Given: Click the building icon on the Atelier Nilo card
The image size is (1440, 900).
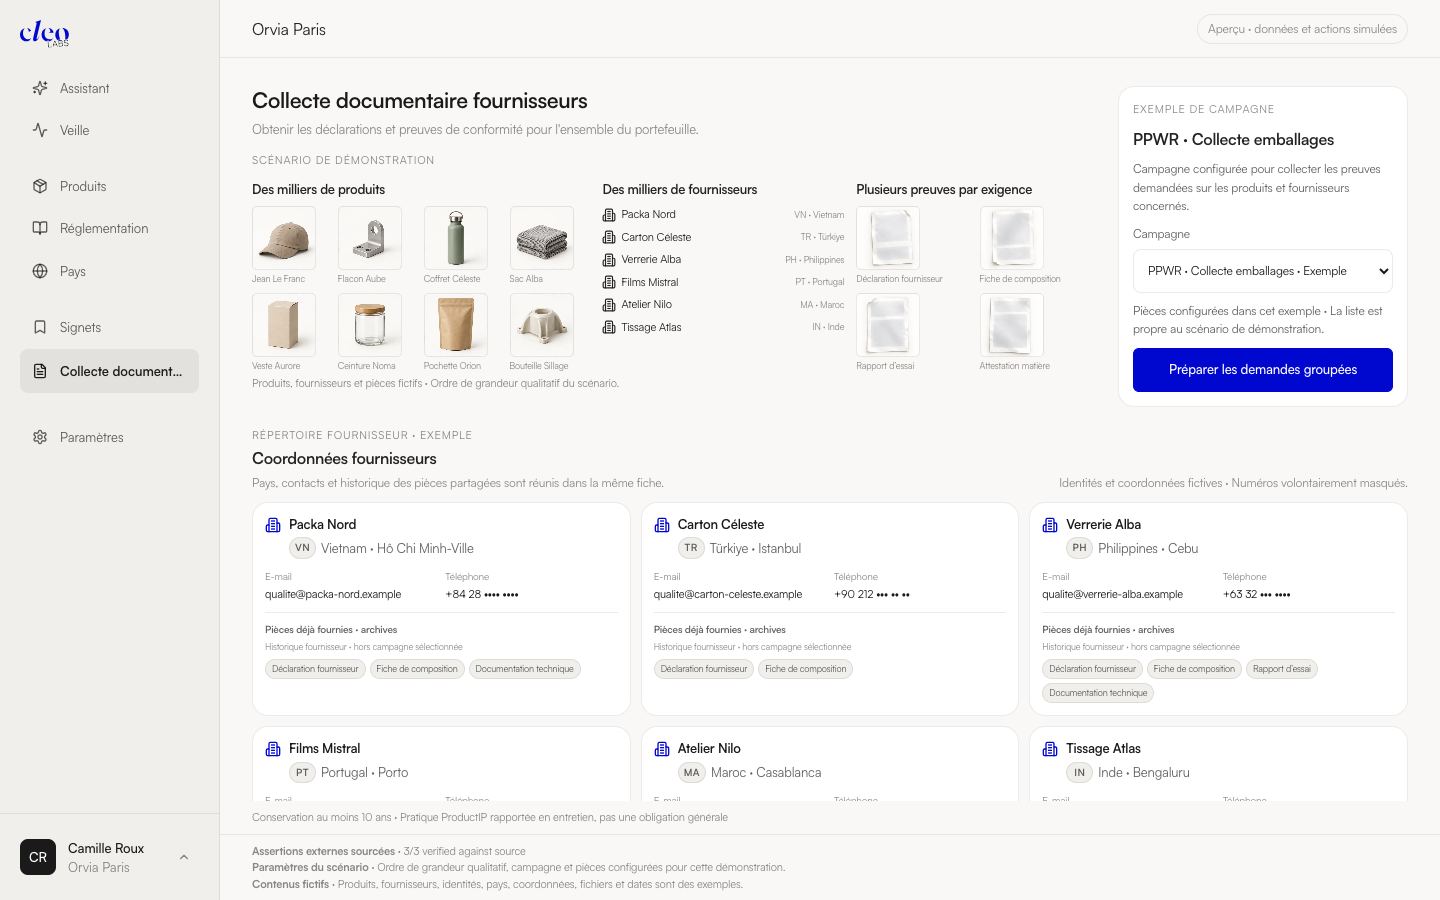Looking at the screenshot, I should (x=662, y=749).
